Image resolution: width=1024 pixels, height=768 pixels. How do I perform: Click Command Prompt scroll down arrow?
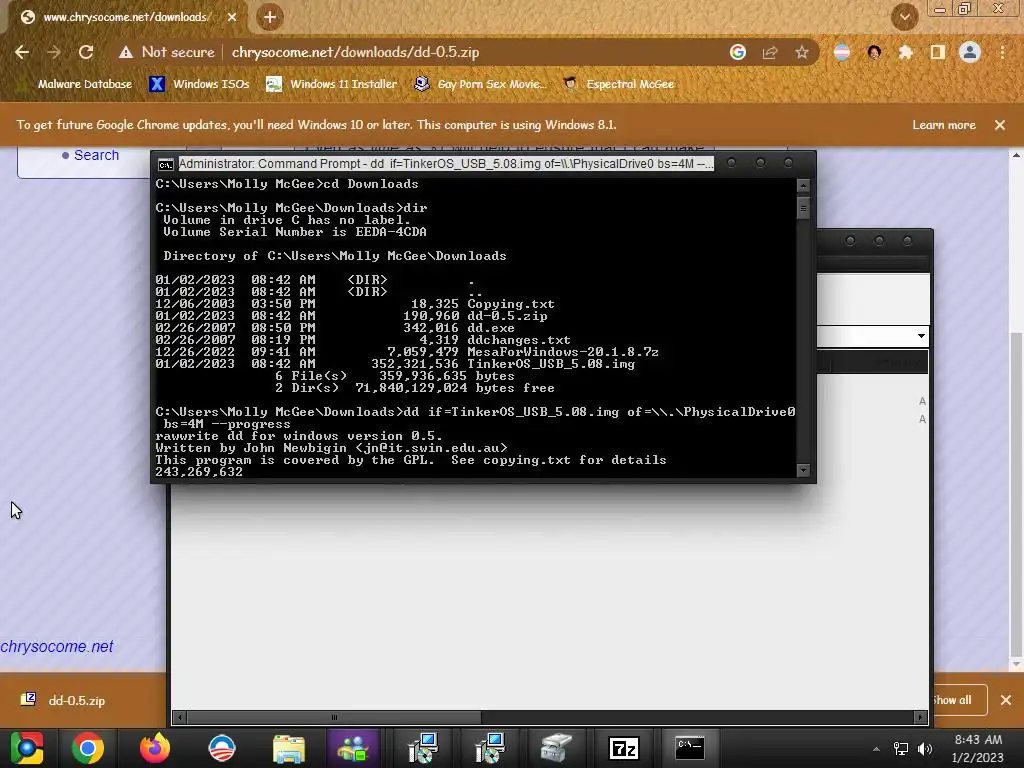[803, 470]
